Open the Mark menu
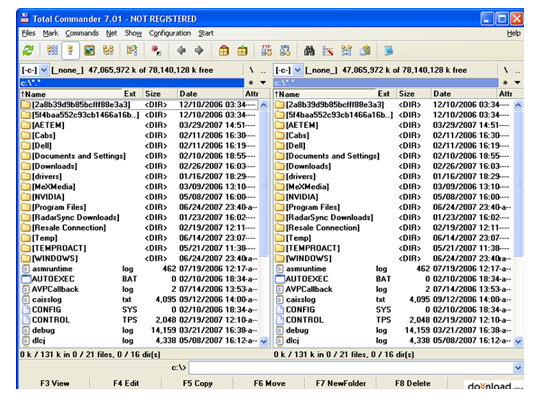This screenshot has height=402, width=542. click(50, 33)
